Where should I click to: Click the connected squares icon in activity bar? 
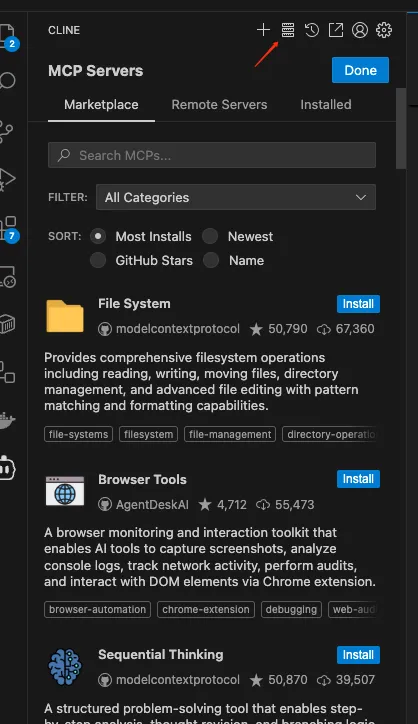7,372
